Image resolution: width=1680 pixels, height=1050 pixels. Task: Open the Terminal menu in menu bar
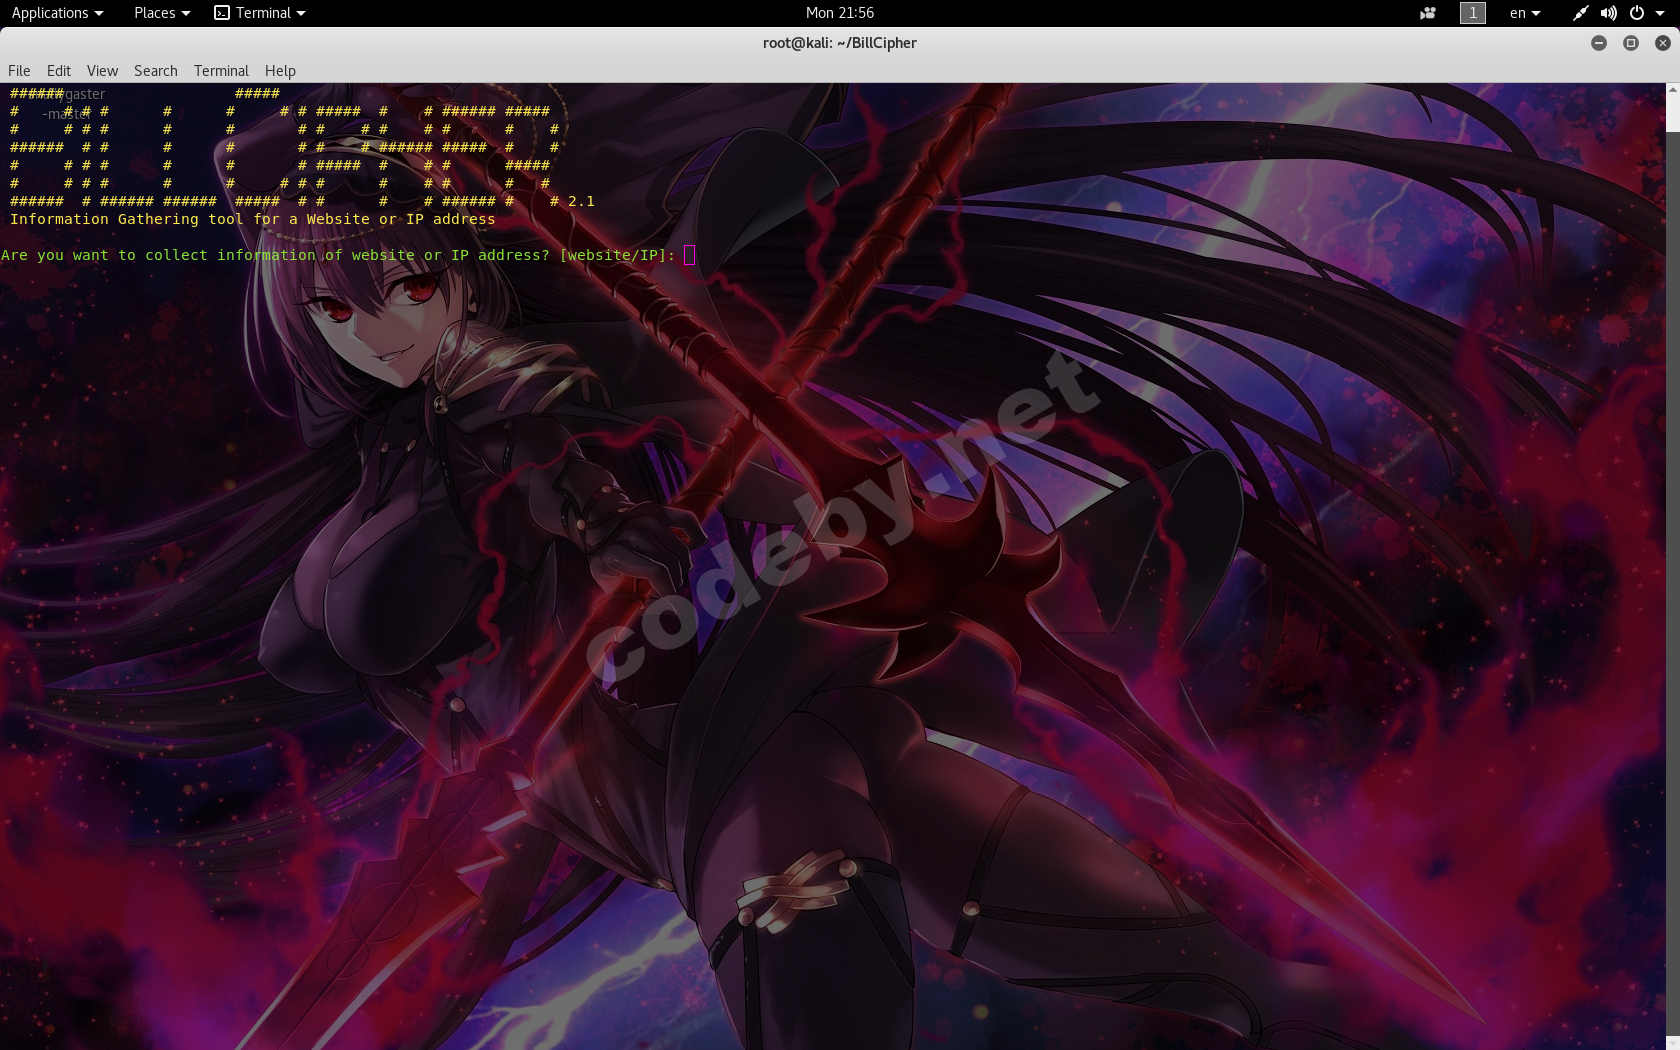221,71
